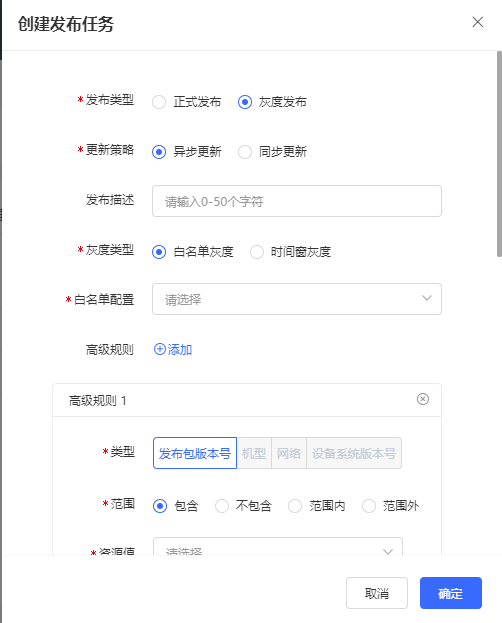Click the plus icon next to 添加
502x623 pixels.
(159, 349)
